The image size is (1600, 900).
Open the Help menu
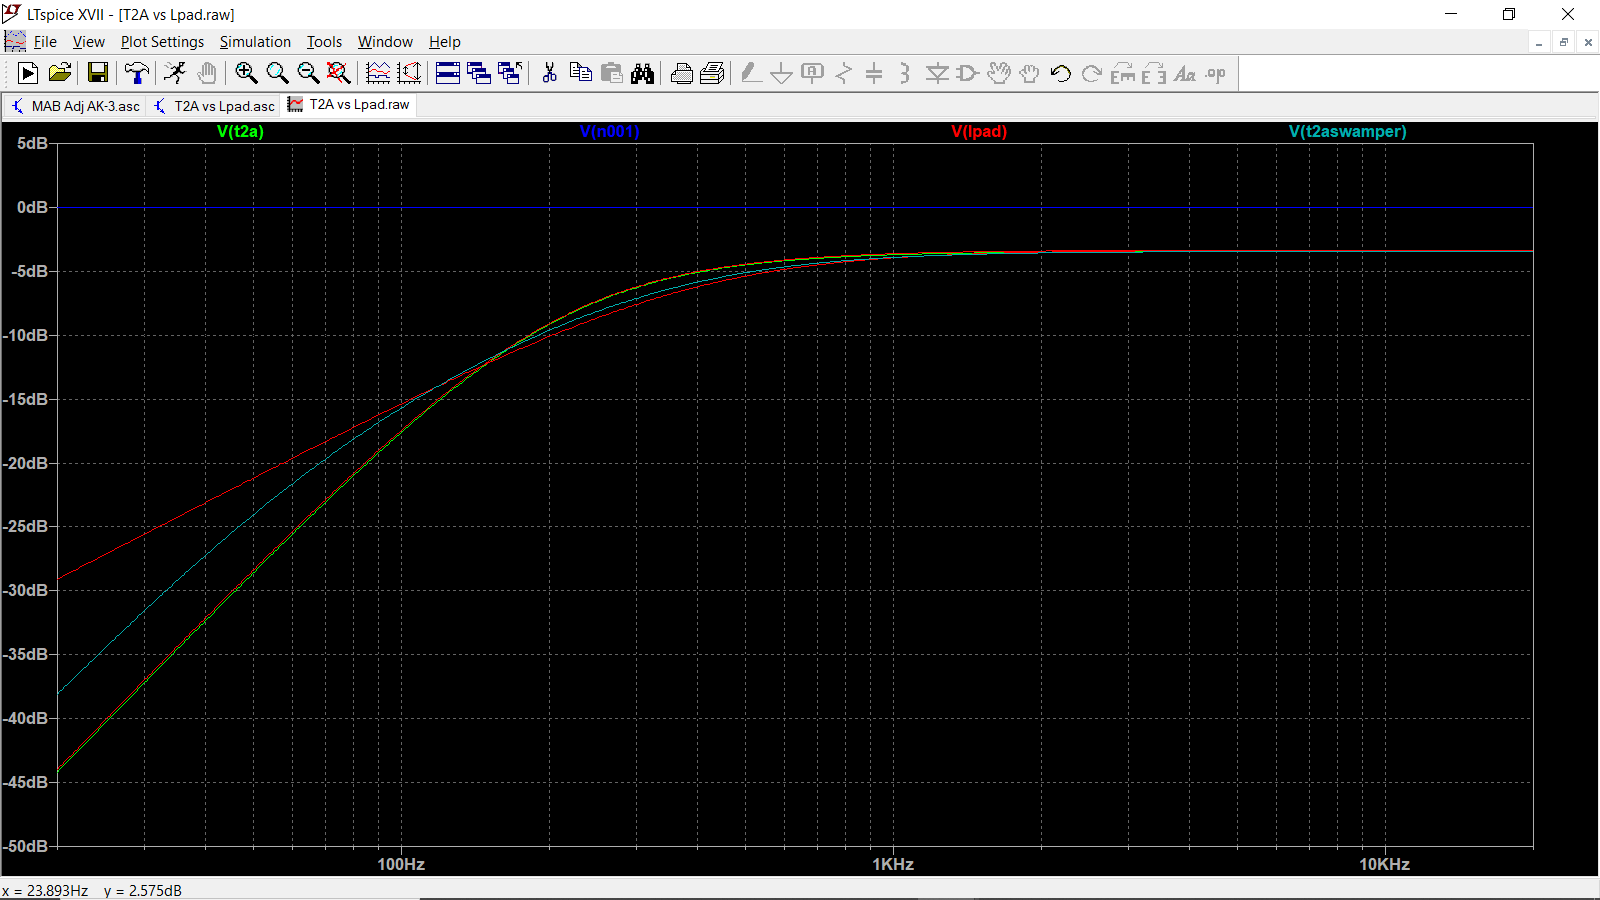(x=445, y=42)
